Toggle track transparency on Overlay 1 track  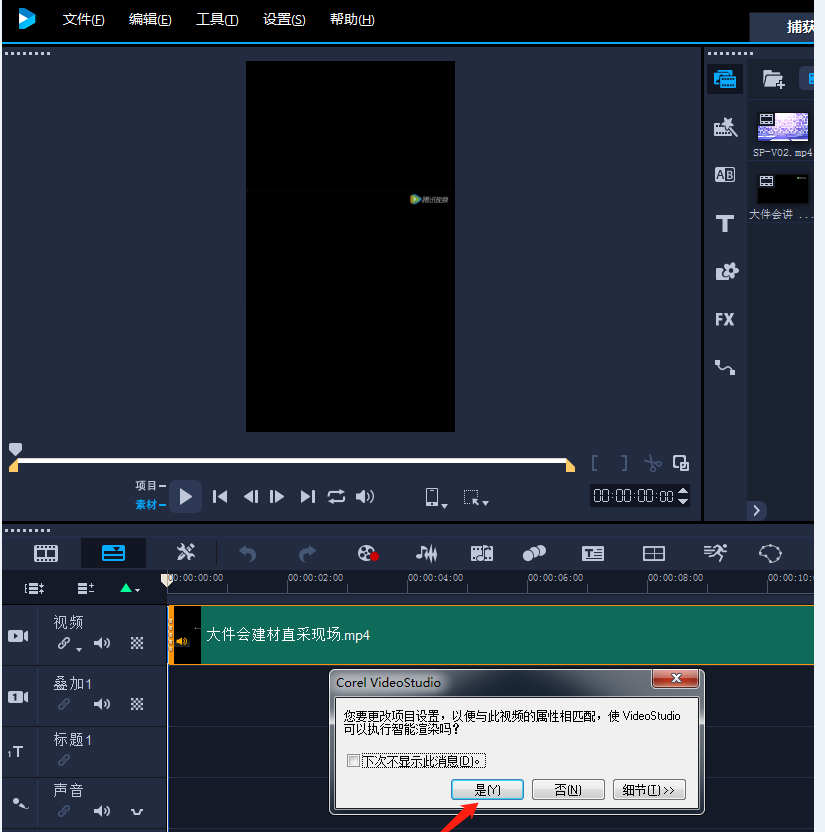coord(137,704)
